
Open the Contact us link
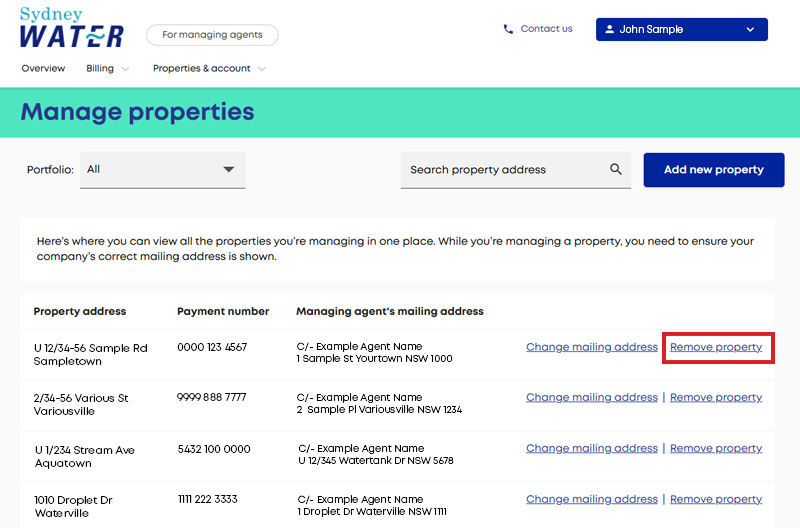click(x=546, y=29)
